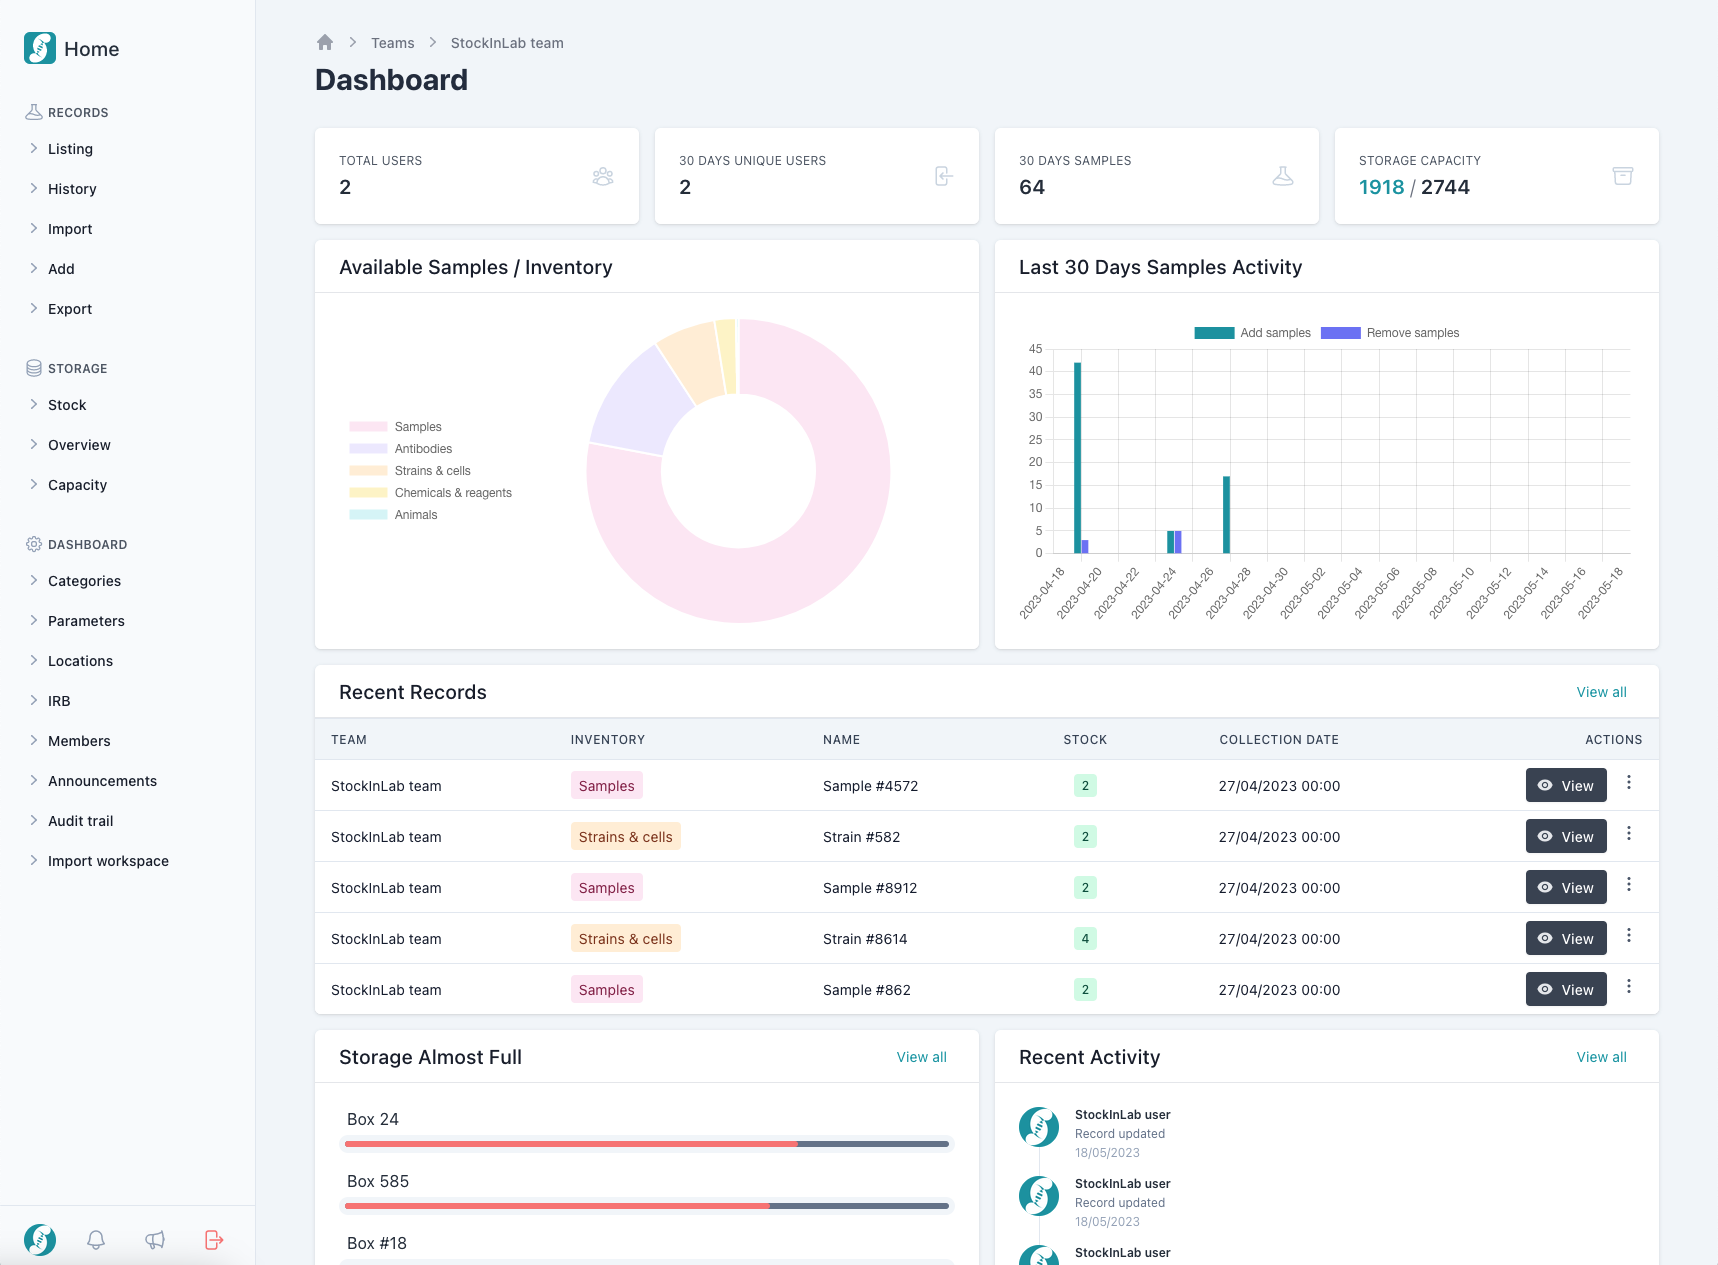This screenshot has height=1265, width=1718.
Task: View record Strain #582
Action: pyautogui.click(x=1566, y=836)
